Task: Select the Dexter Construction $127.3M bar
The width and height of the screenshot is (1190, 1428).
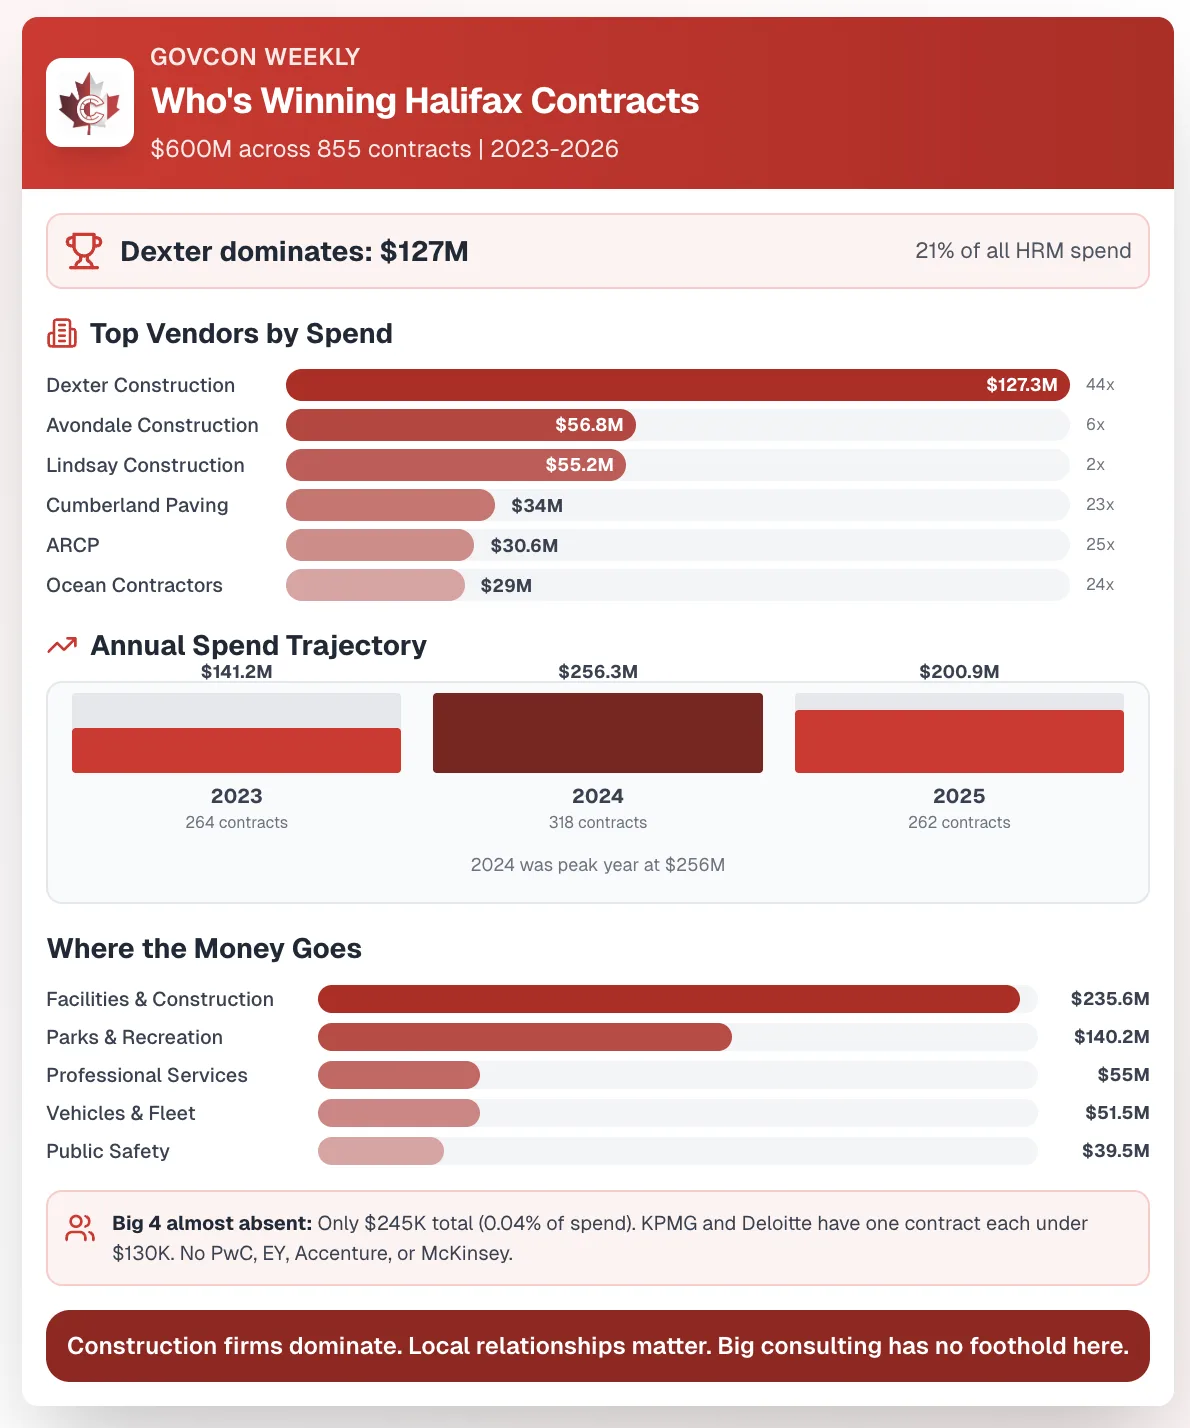Action: click(678, 385)
